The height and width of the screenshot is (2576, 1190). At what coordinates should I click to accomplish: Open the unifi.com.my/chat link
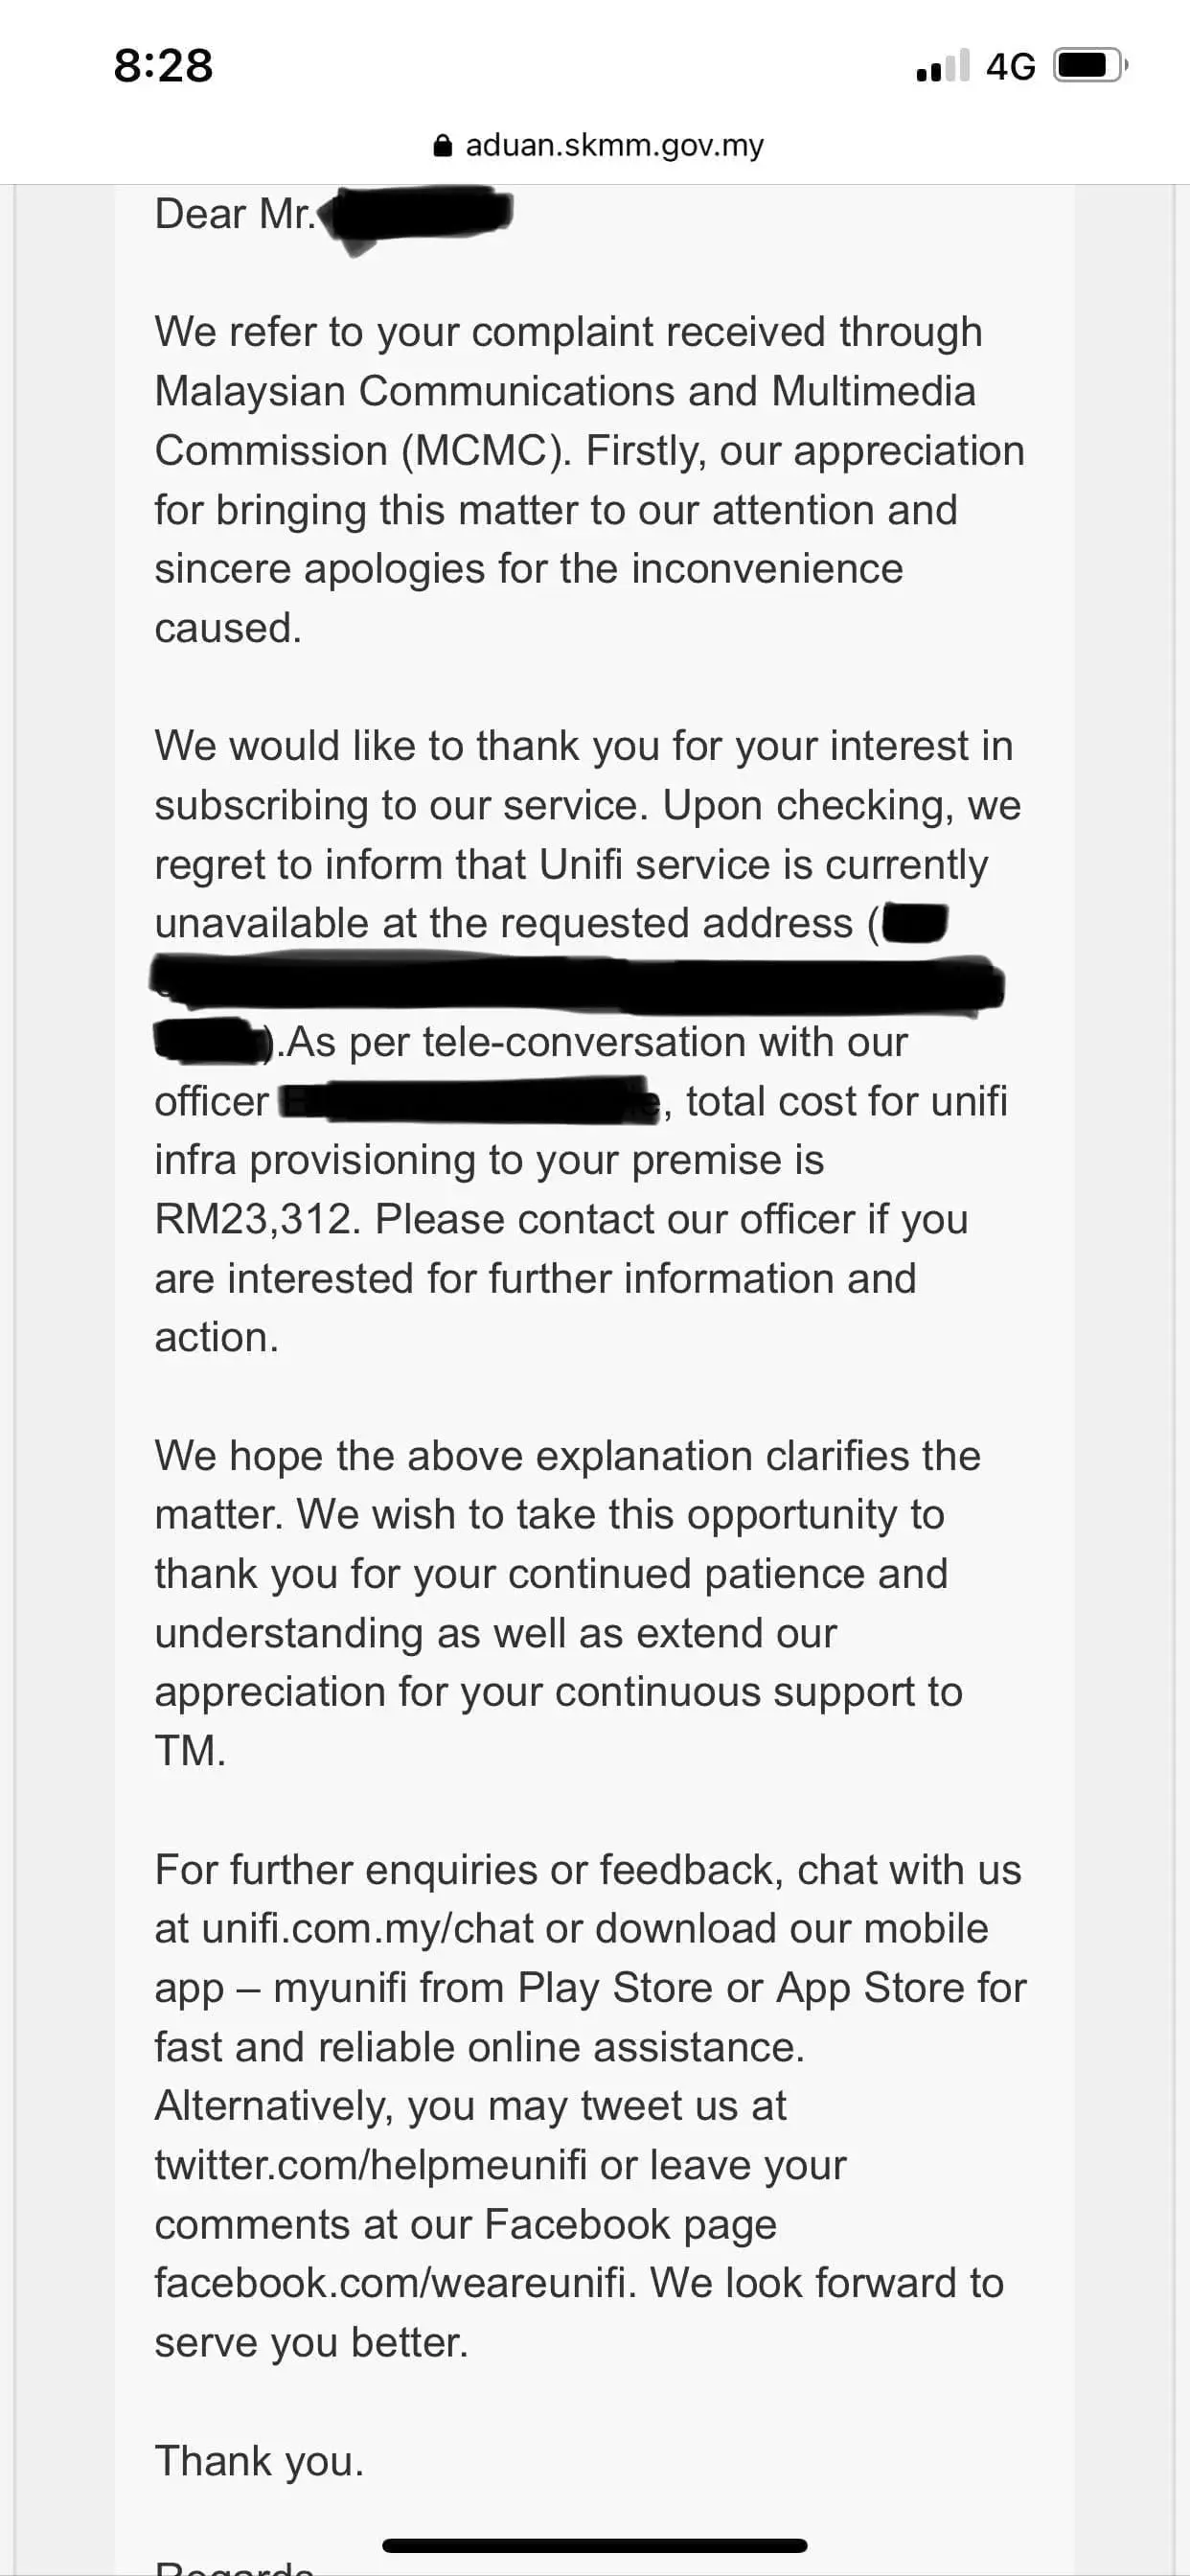click(367, 1928)
